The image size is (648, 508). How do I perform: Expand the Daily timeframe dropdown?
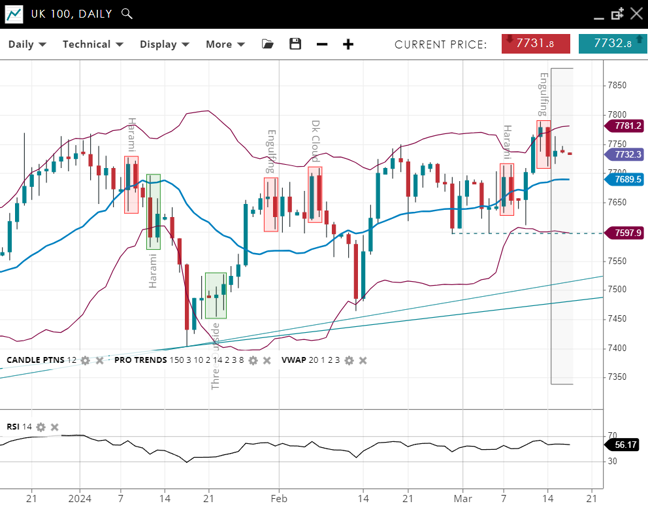[26, 44]
